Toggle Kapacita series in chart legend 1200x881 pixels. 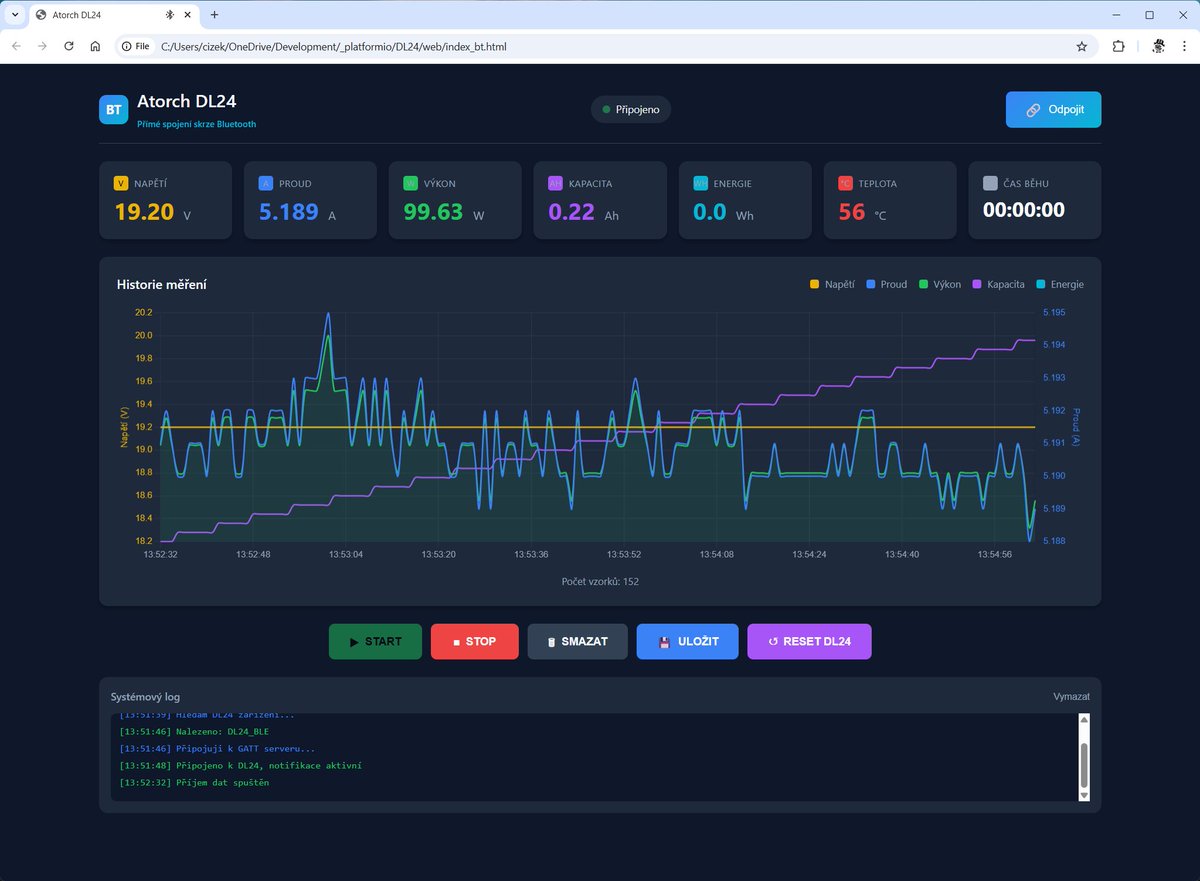pyautogui.click(x=998, y=284)
